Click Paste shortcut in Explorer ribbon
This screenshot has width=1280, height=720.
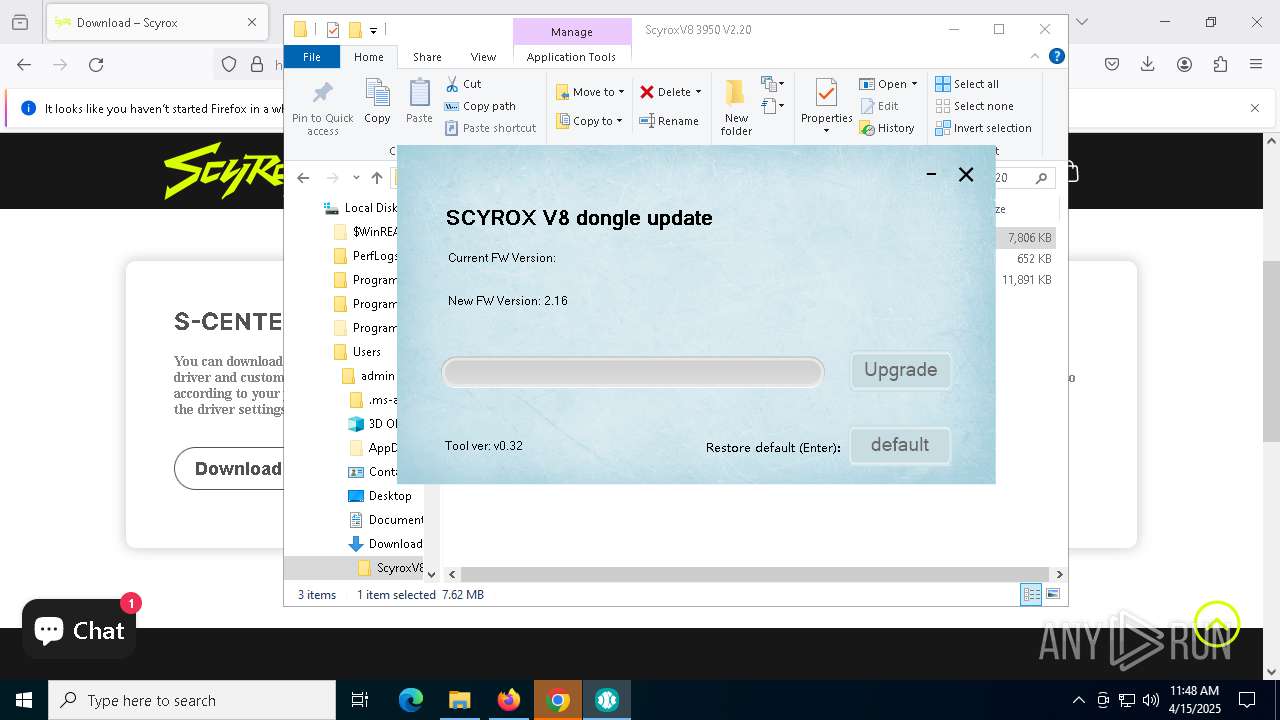(490, 128)
